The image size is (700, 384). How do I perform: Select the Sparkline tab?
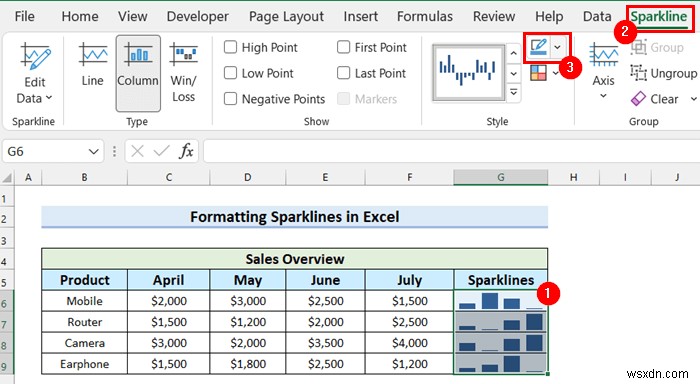pyautogui.click(x=658, y=17)
